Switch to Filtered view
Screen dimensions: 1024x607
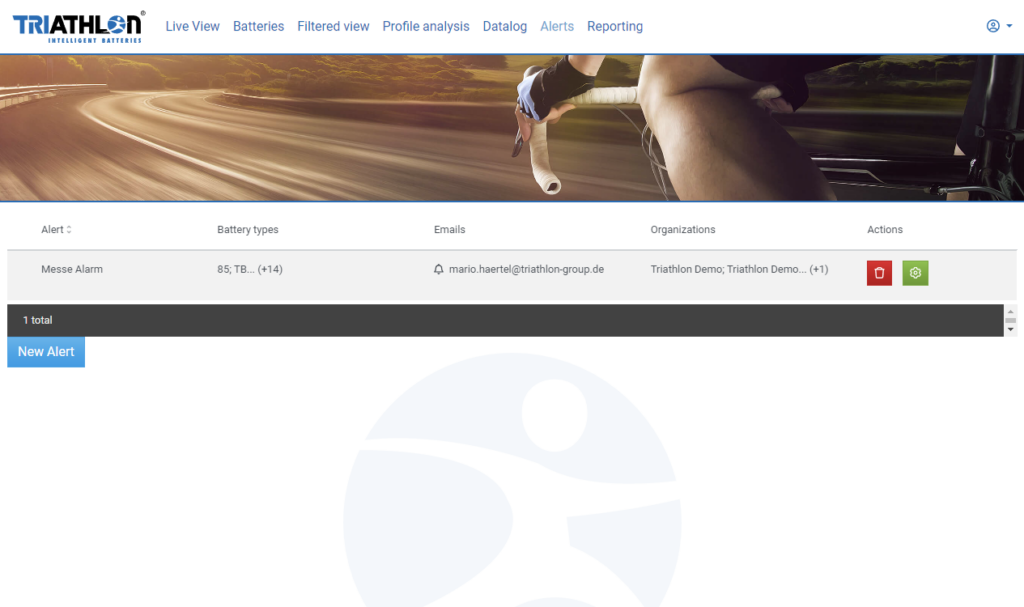(333, 26)
